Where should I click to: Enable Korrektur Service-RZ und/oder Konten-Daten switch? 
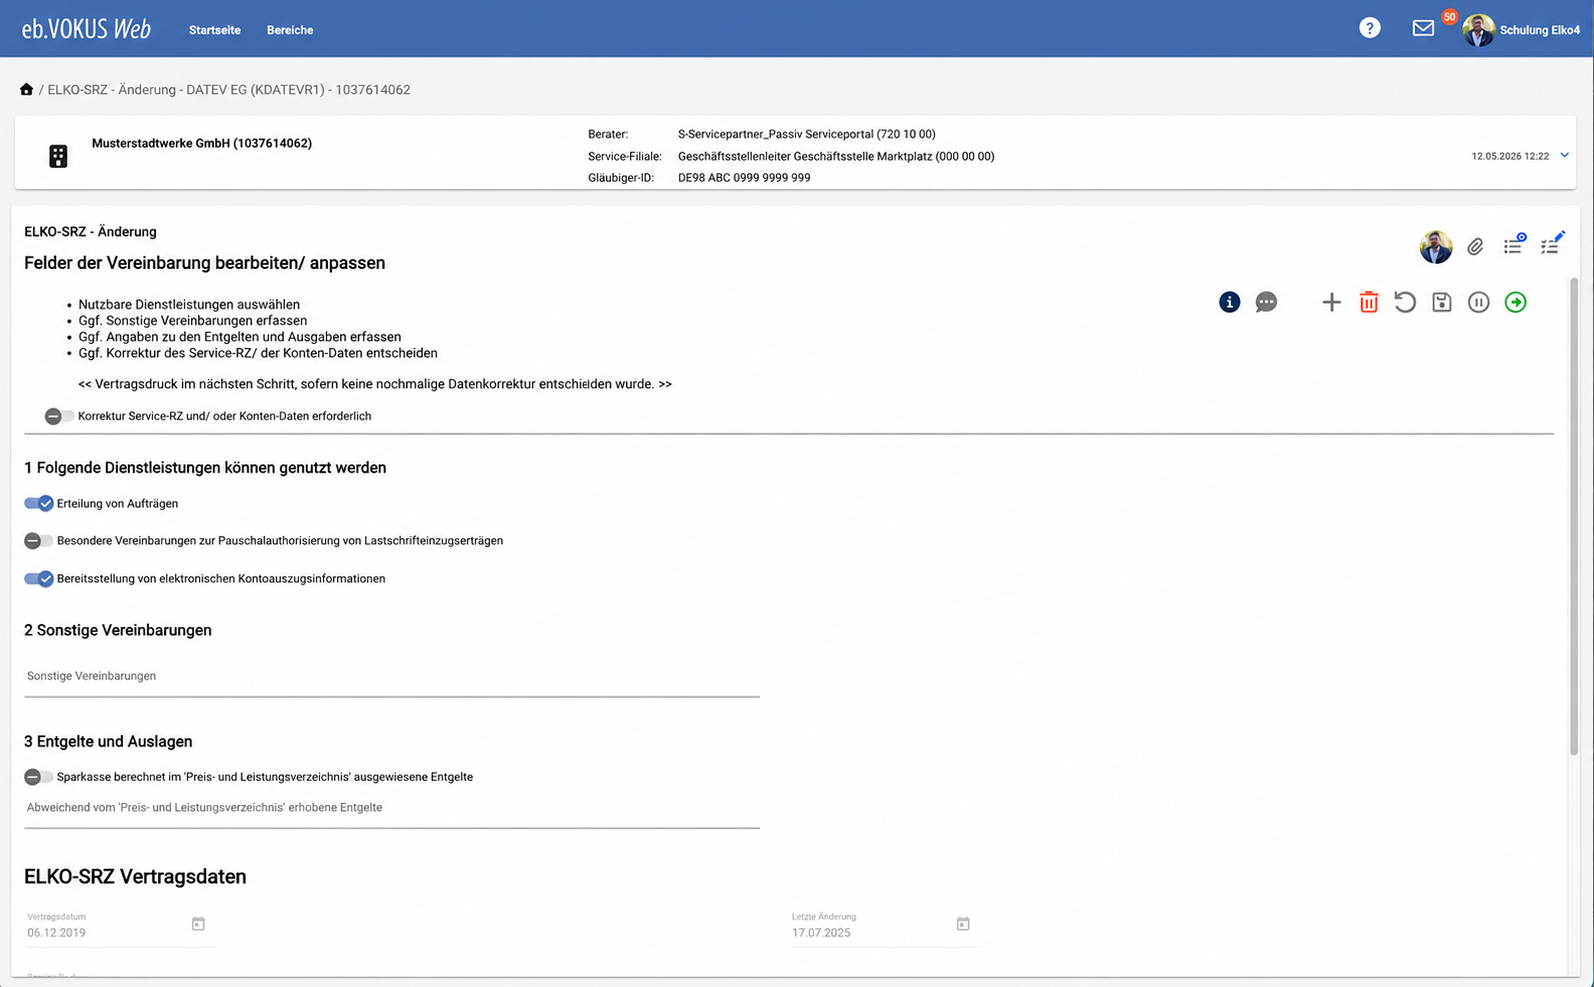59,416
